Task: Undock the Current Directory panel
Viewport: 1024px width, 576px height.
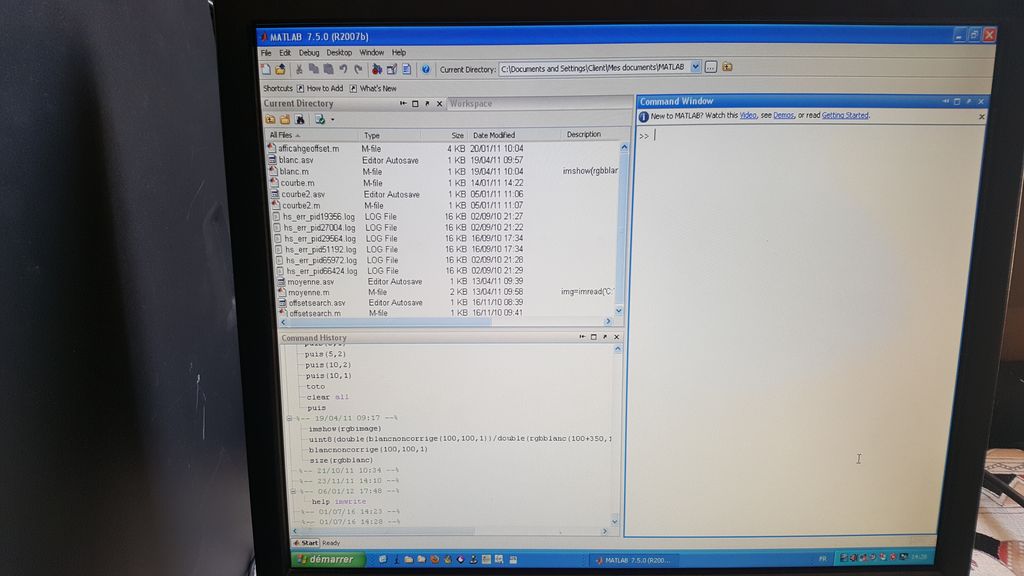Action: [427, 103]
